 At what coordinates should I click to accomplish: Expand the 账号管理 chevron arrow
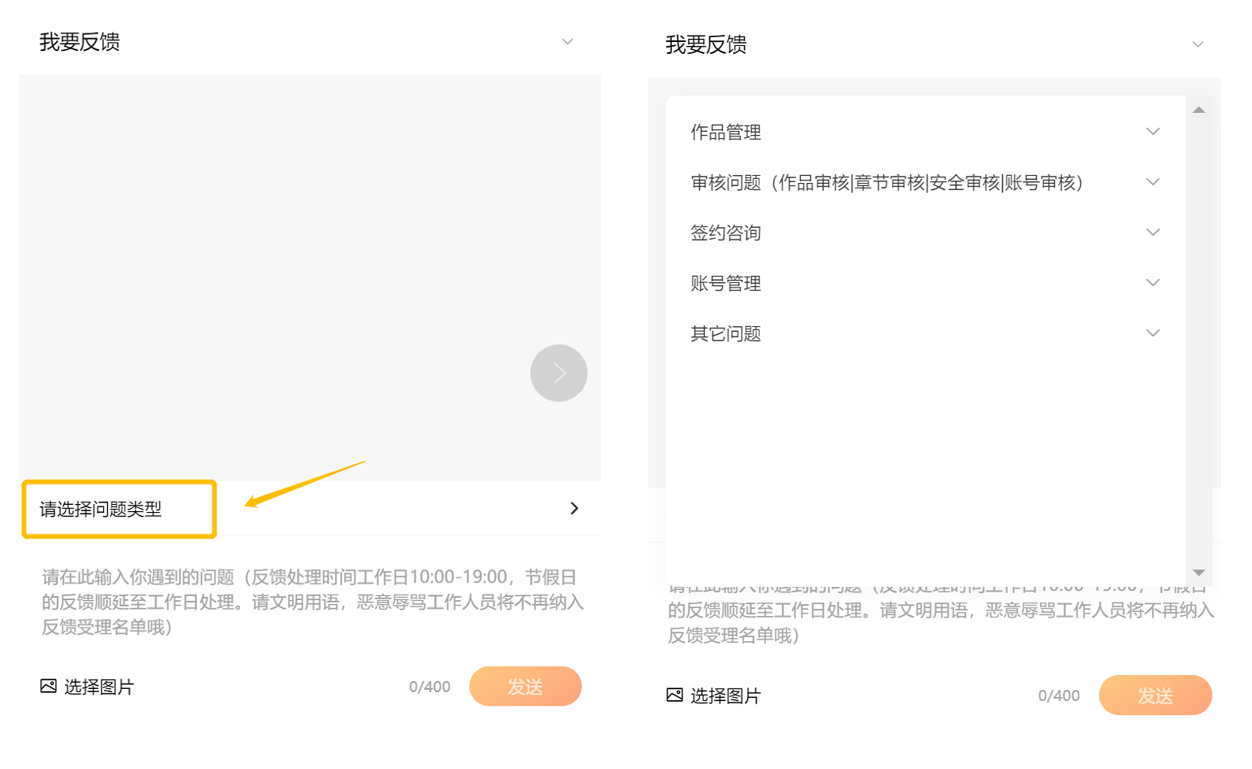pos(1152,283)
